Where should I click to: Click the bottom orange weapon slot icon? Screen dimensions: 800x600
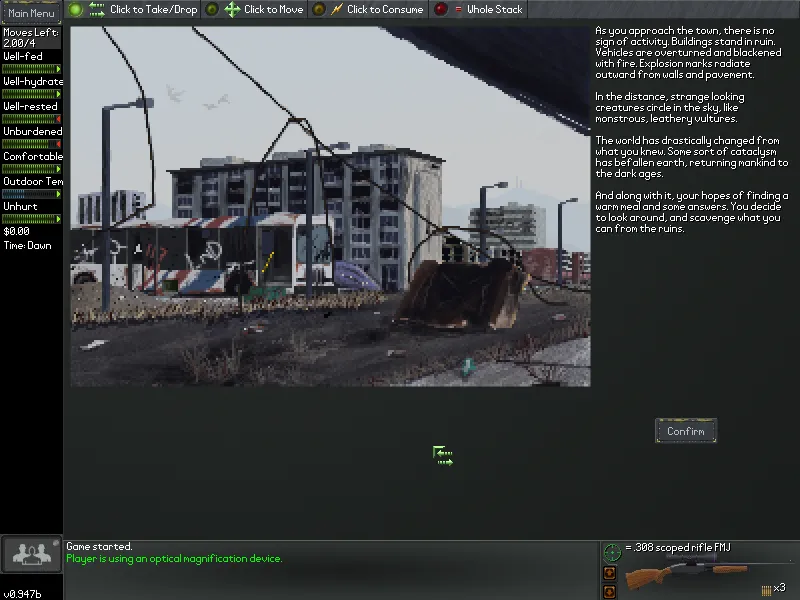point(610,591)
